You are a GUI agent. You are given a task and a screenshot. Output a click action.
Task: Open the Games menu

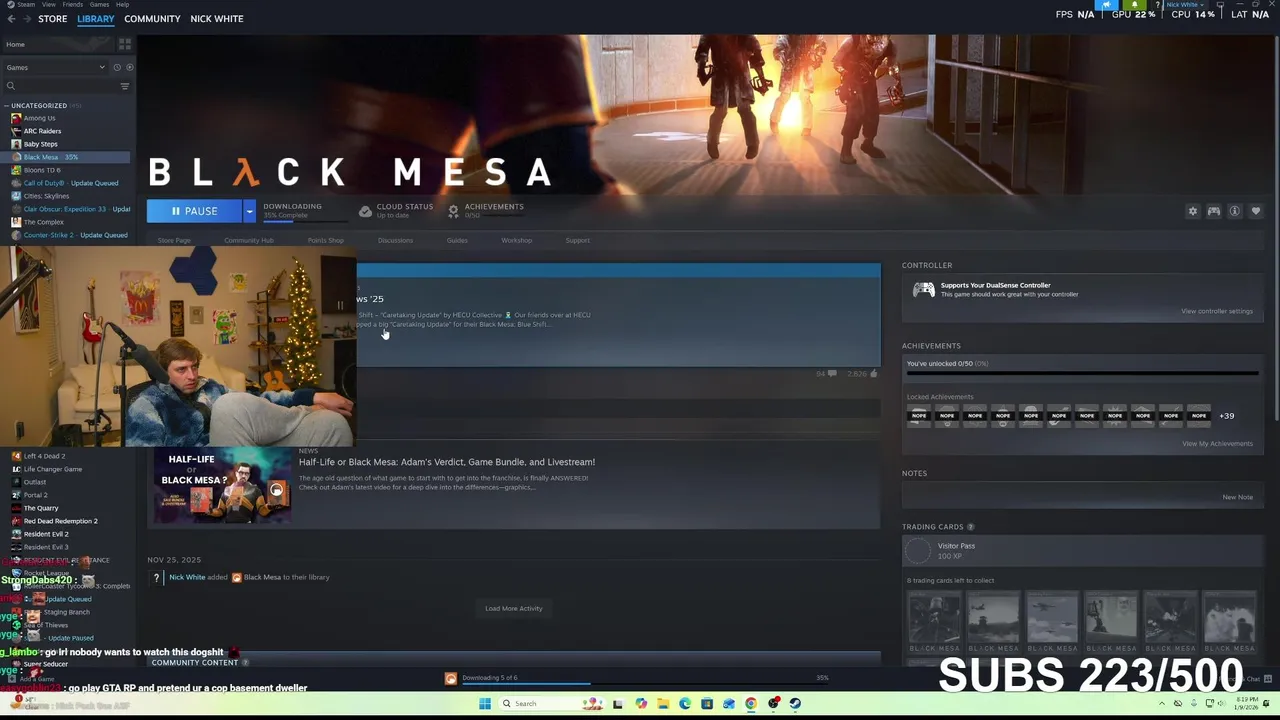pyautogui.click(x=99, y=4)
